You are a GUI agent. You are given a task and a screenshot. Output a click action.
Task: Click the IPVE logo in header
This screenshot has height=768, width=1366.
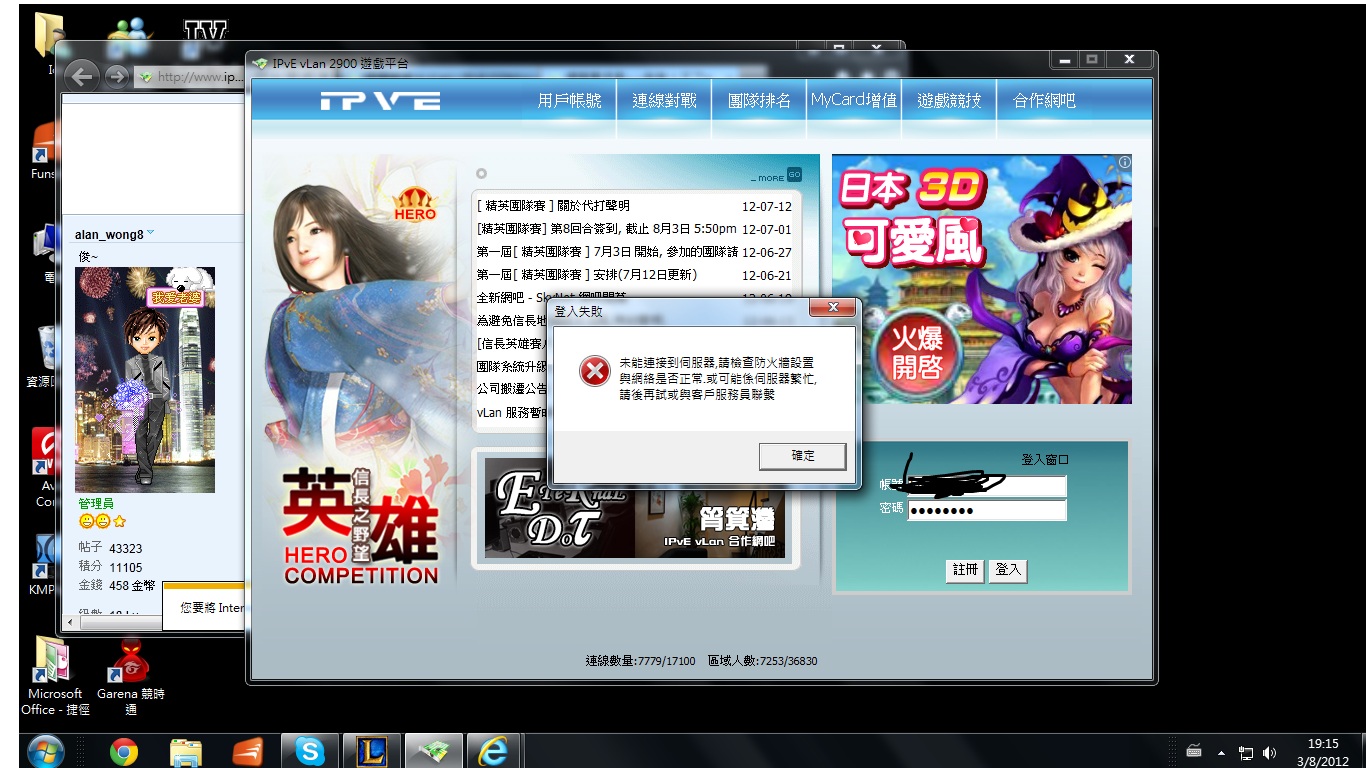coord(380,101)
